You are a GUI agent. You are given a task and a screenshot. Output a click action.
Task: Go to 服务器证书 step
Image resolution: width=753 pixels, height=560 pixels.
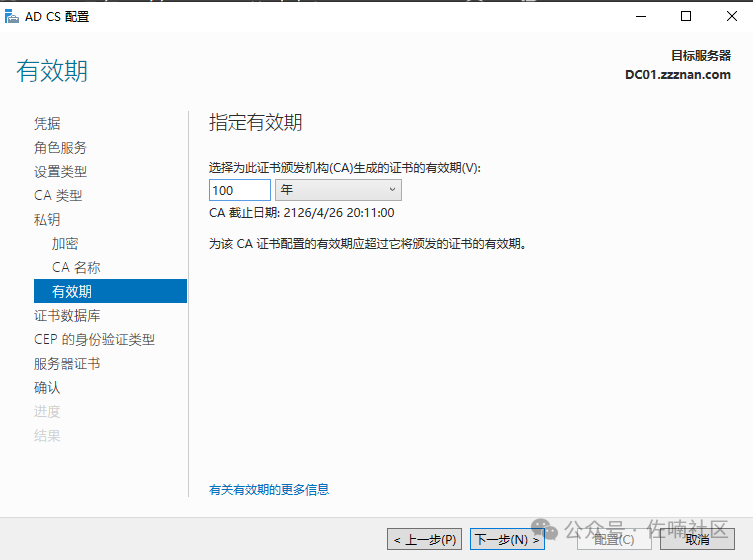click(x=67, y=364)
